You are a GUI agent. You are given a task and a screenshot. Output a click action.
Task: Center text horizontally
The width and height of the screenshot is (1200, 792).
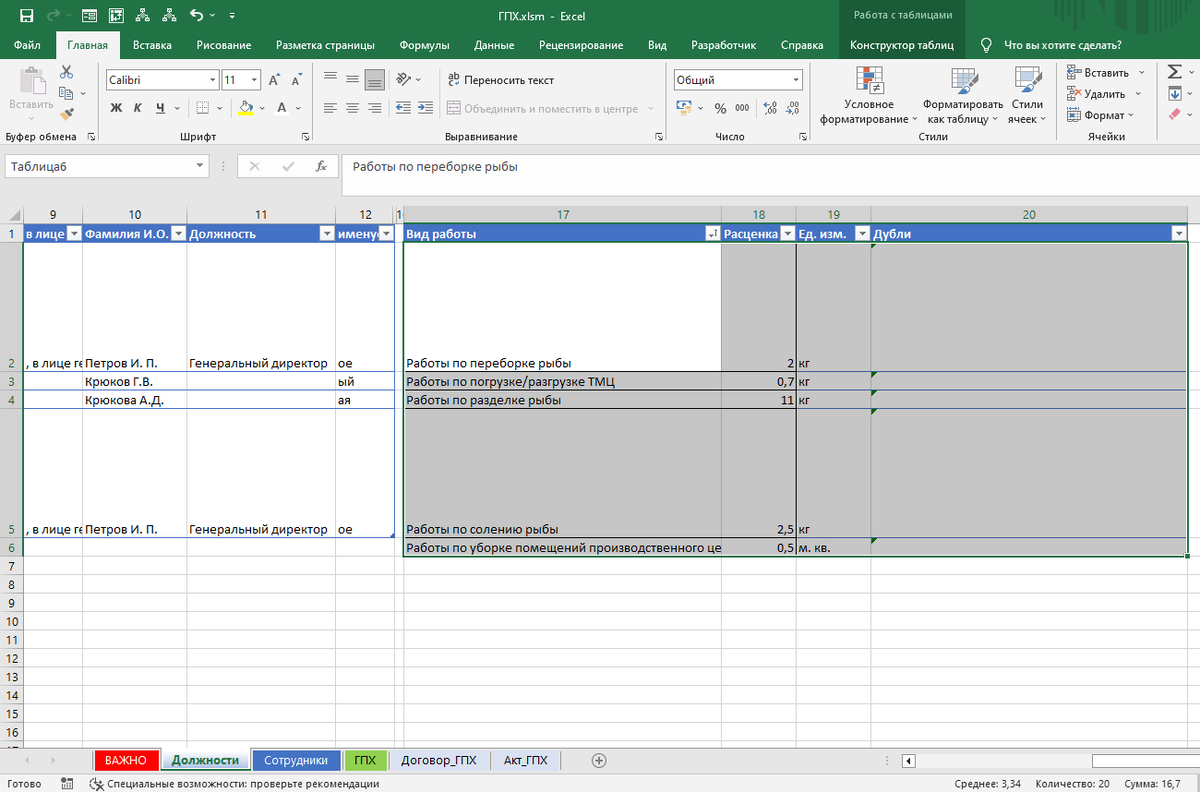pos(351,108)
